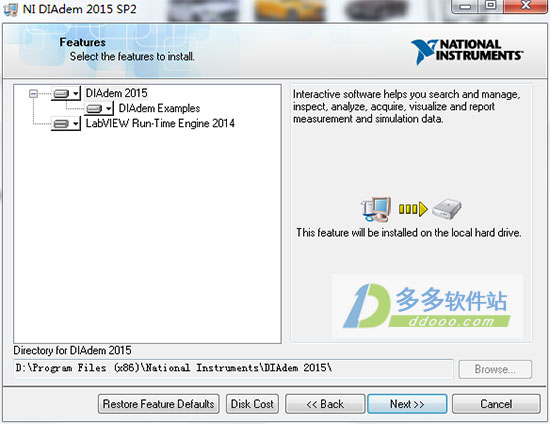Click 'Select the features to install.' text
Screen dimensions: 550x424
pyautogui.click(x=132, y=56)
